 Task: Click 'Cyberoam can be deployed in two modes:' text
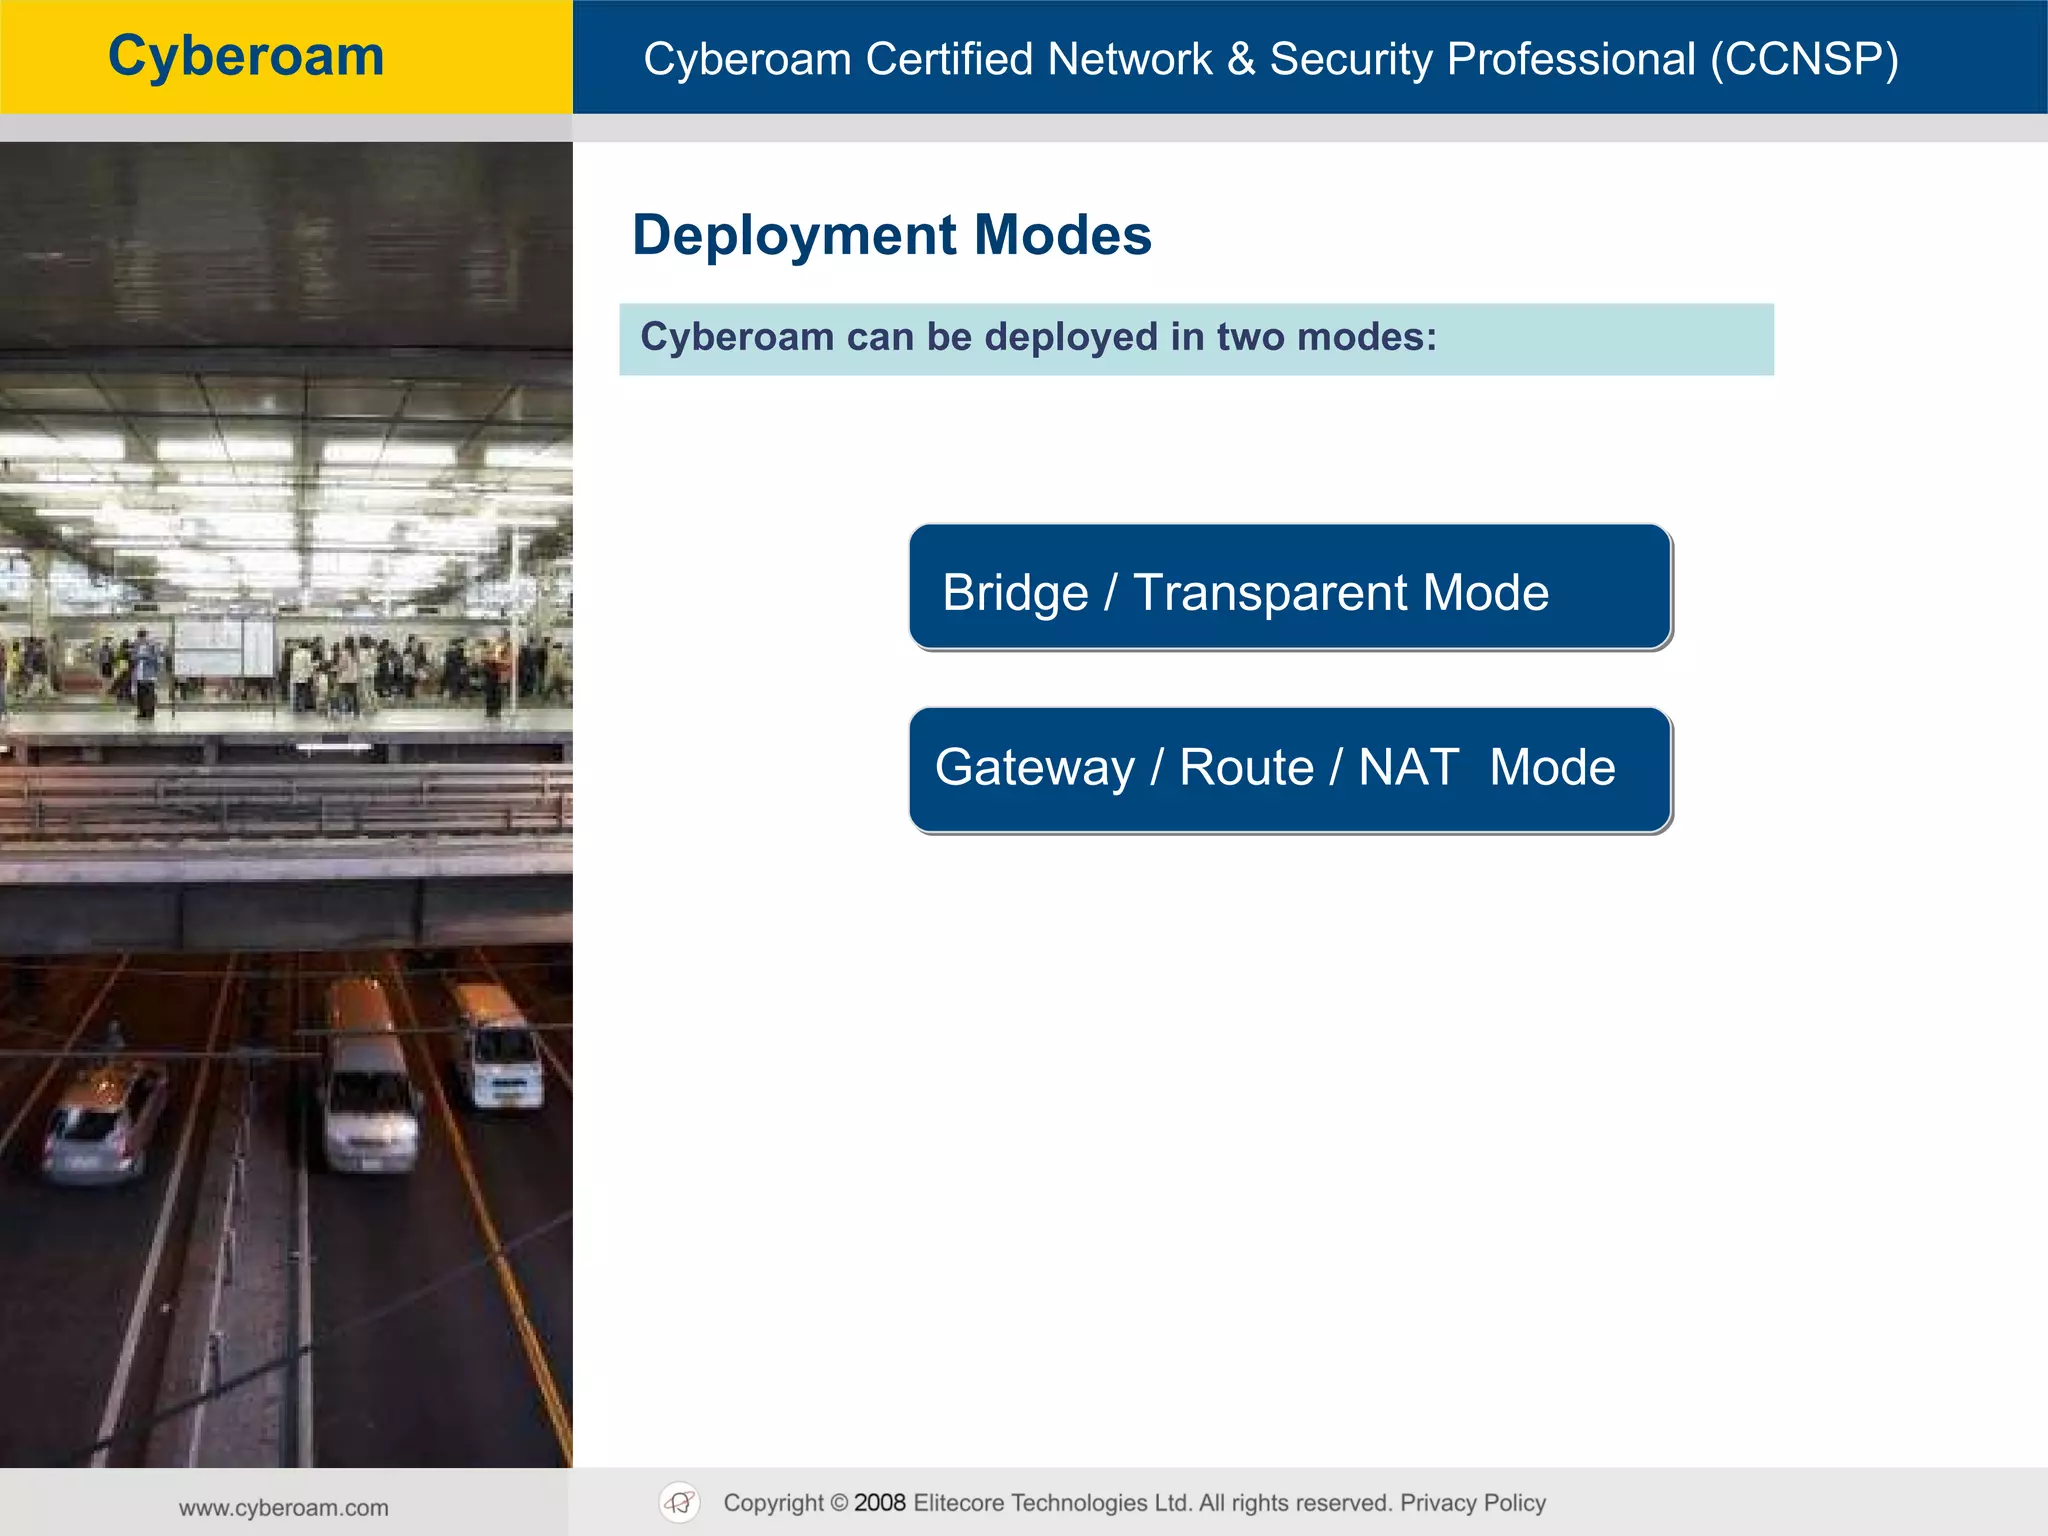[1039, 337]
